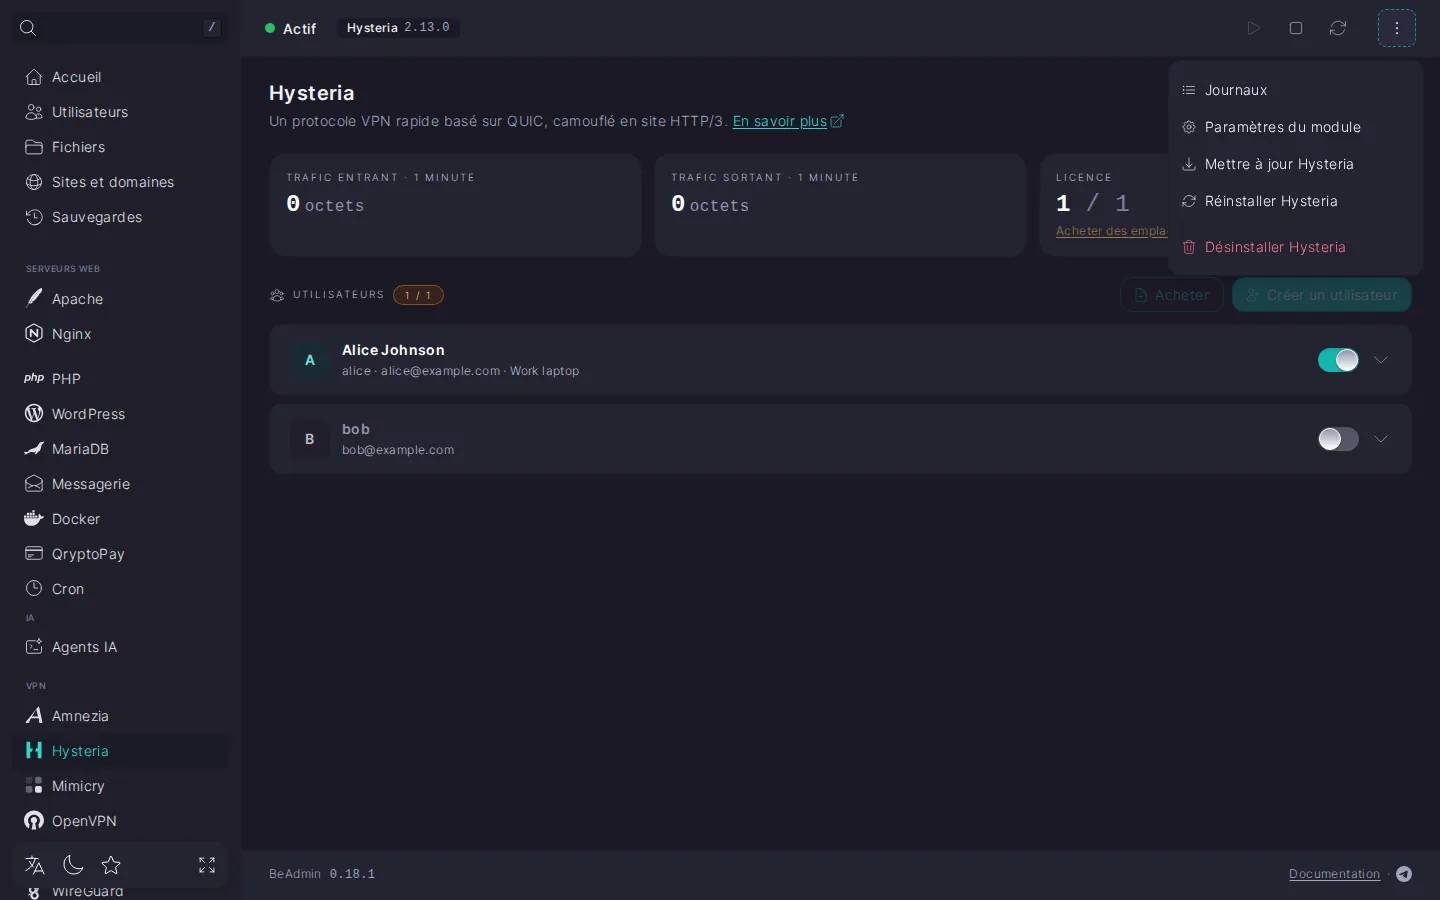Go to WordPress in the sidebar

tap(120, 414)
